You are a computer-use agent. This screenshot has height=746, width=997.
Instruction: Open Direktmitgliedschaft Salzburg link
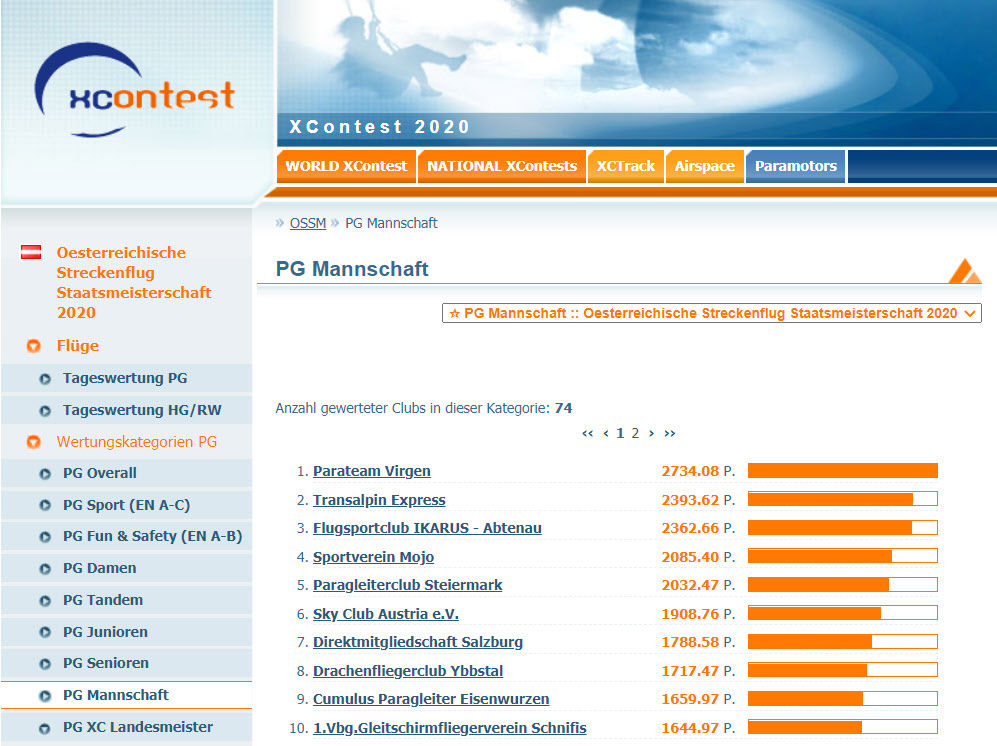(418, 642)
